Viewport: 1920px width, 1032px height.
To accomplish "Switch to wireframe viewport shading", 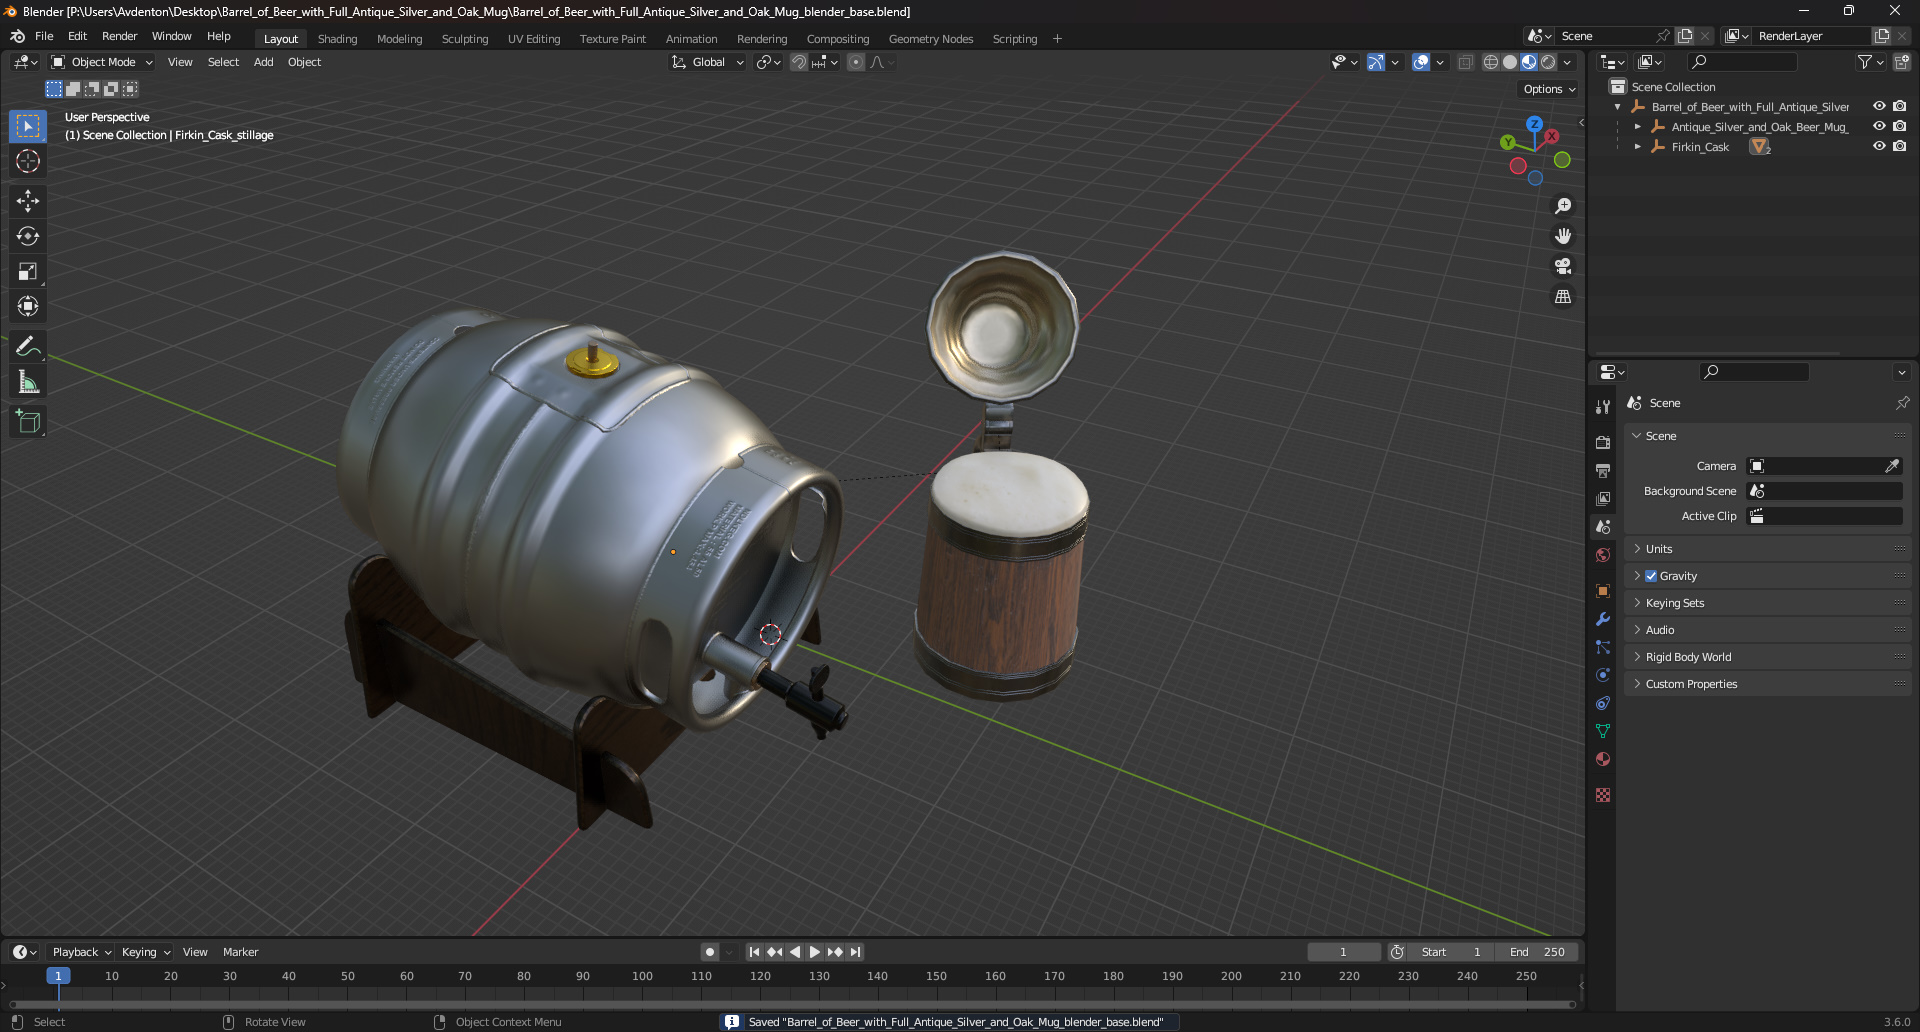I will click(1491, 62).
